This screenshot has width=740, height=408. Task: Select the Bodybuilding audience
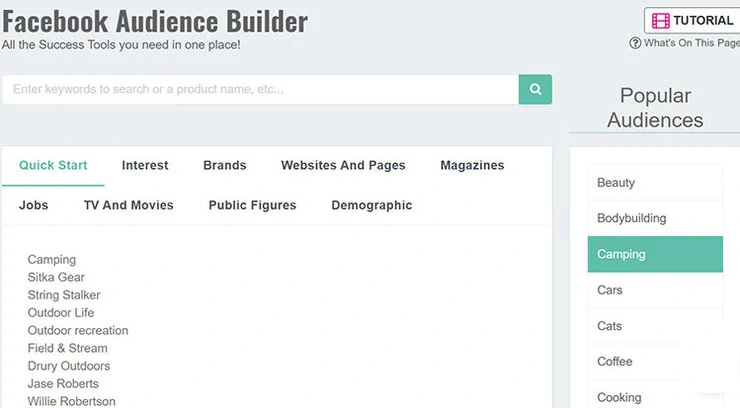point(631,218)
